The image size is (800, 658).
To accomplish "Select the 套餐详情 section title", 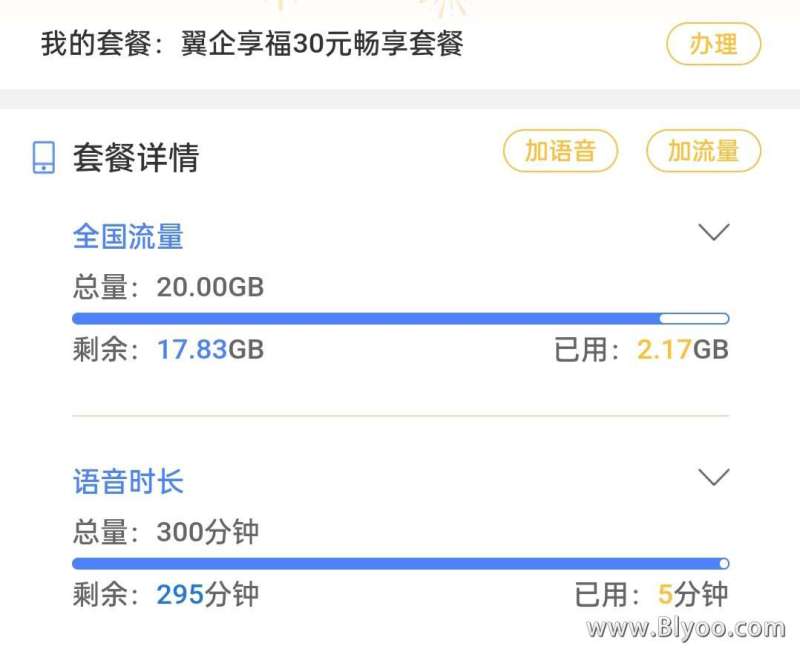I will point(136,158).
